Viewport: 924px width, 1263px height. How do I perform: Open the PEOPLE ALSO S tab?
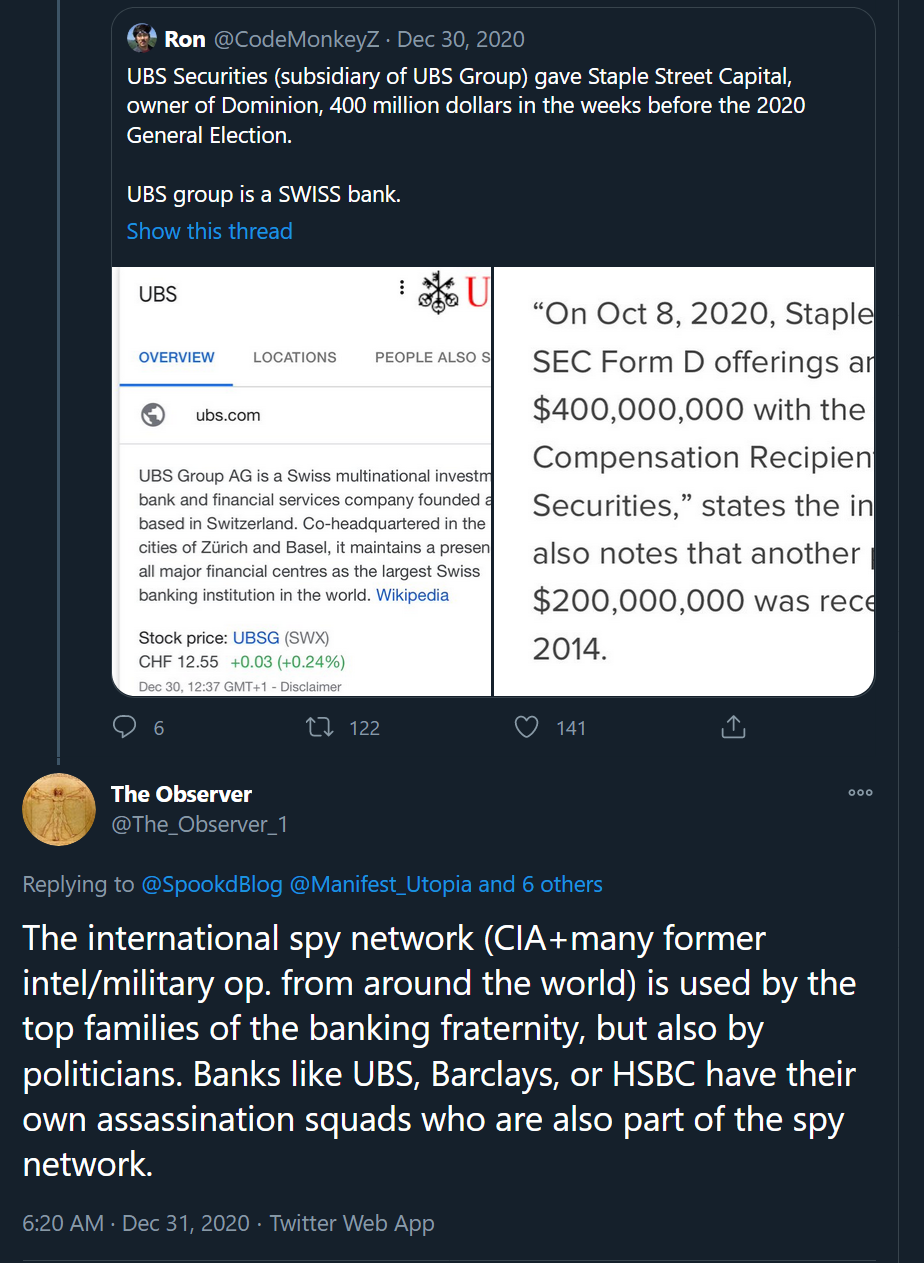coord(432,357)
